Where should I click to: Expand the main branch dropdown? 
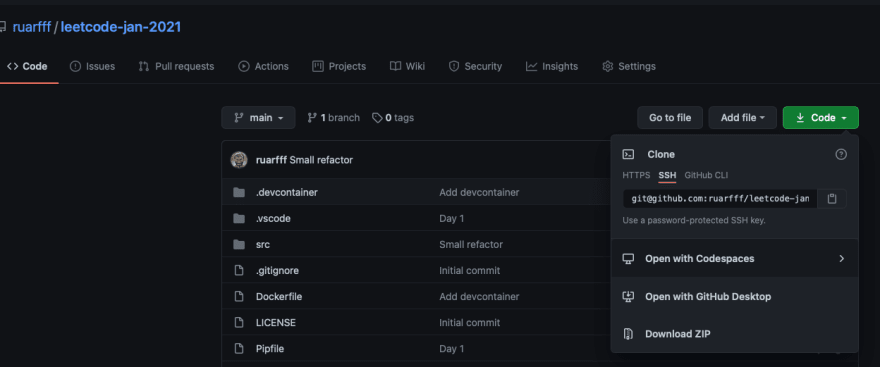(258, 118)
